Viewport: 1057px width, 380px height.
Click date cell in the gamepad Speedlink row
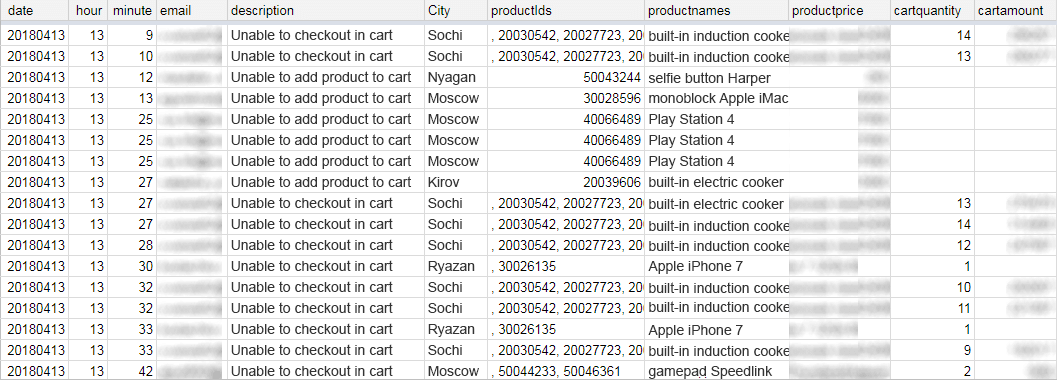click(x=34, y=371)
